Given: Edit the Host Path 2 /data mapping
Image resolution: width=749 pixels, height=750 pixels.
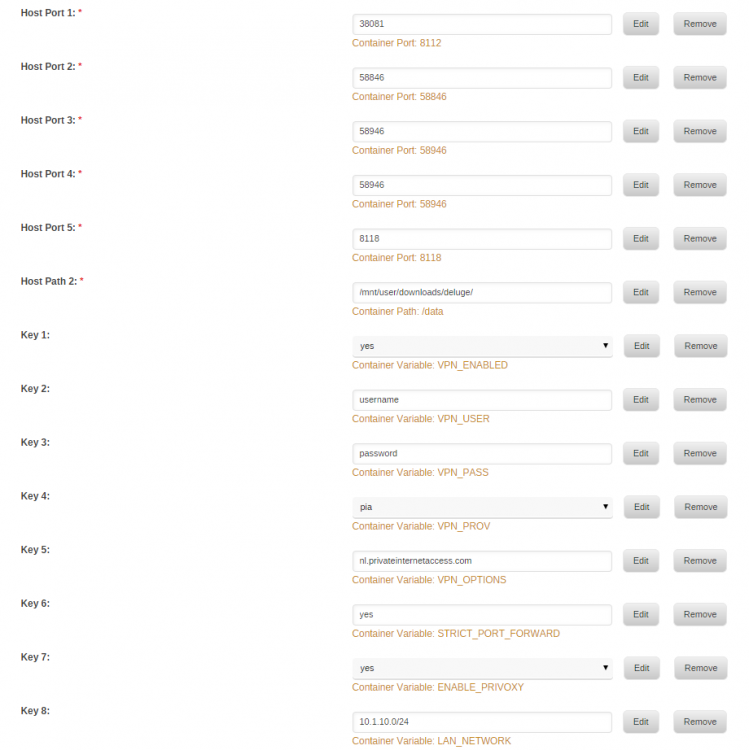Looking at the screenshot, I should point(641,292).
